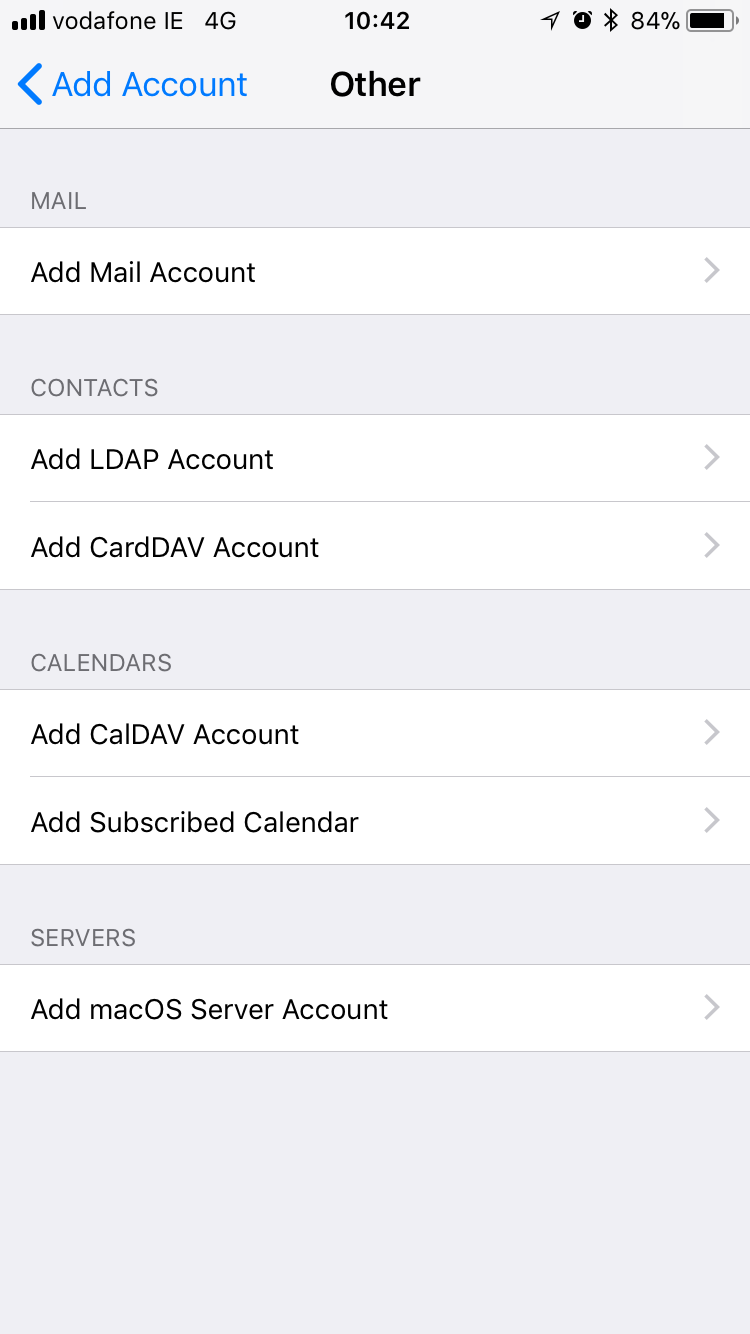Open Add CalDAV Account option

(375, 733)
